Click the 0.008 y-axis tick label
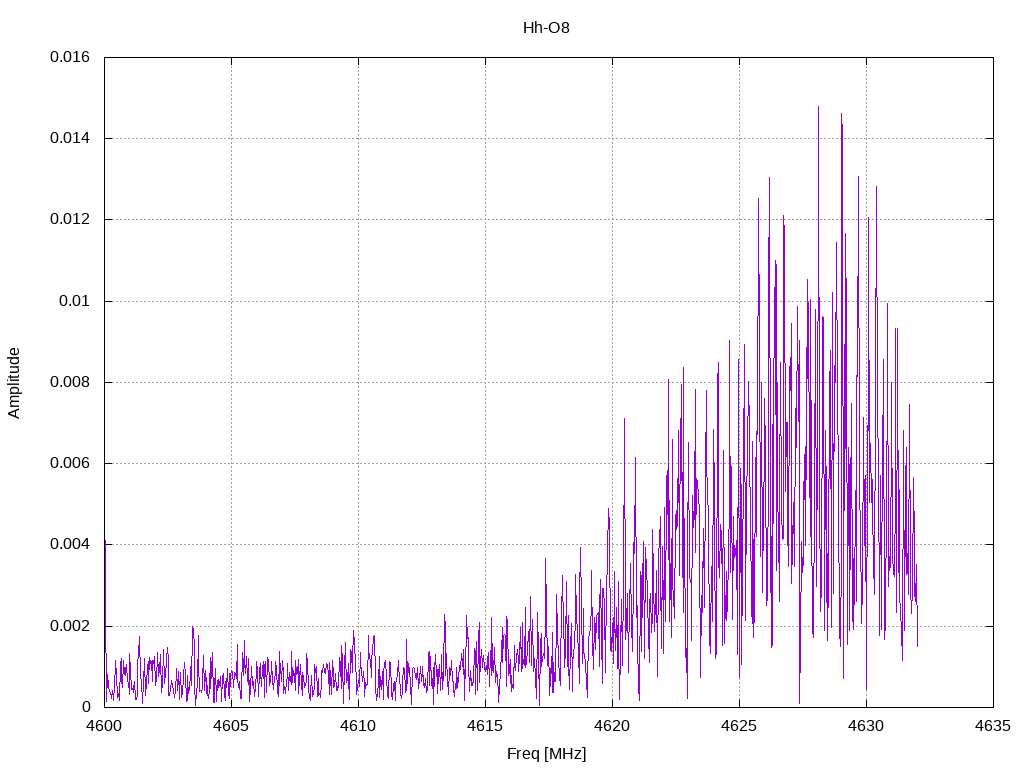 tap(70, 382)
